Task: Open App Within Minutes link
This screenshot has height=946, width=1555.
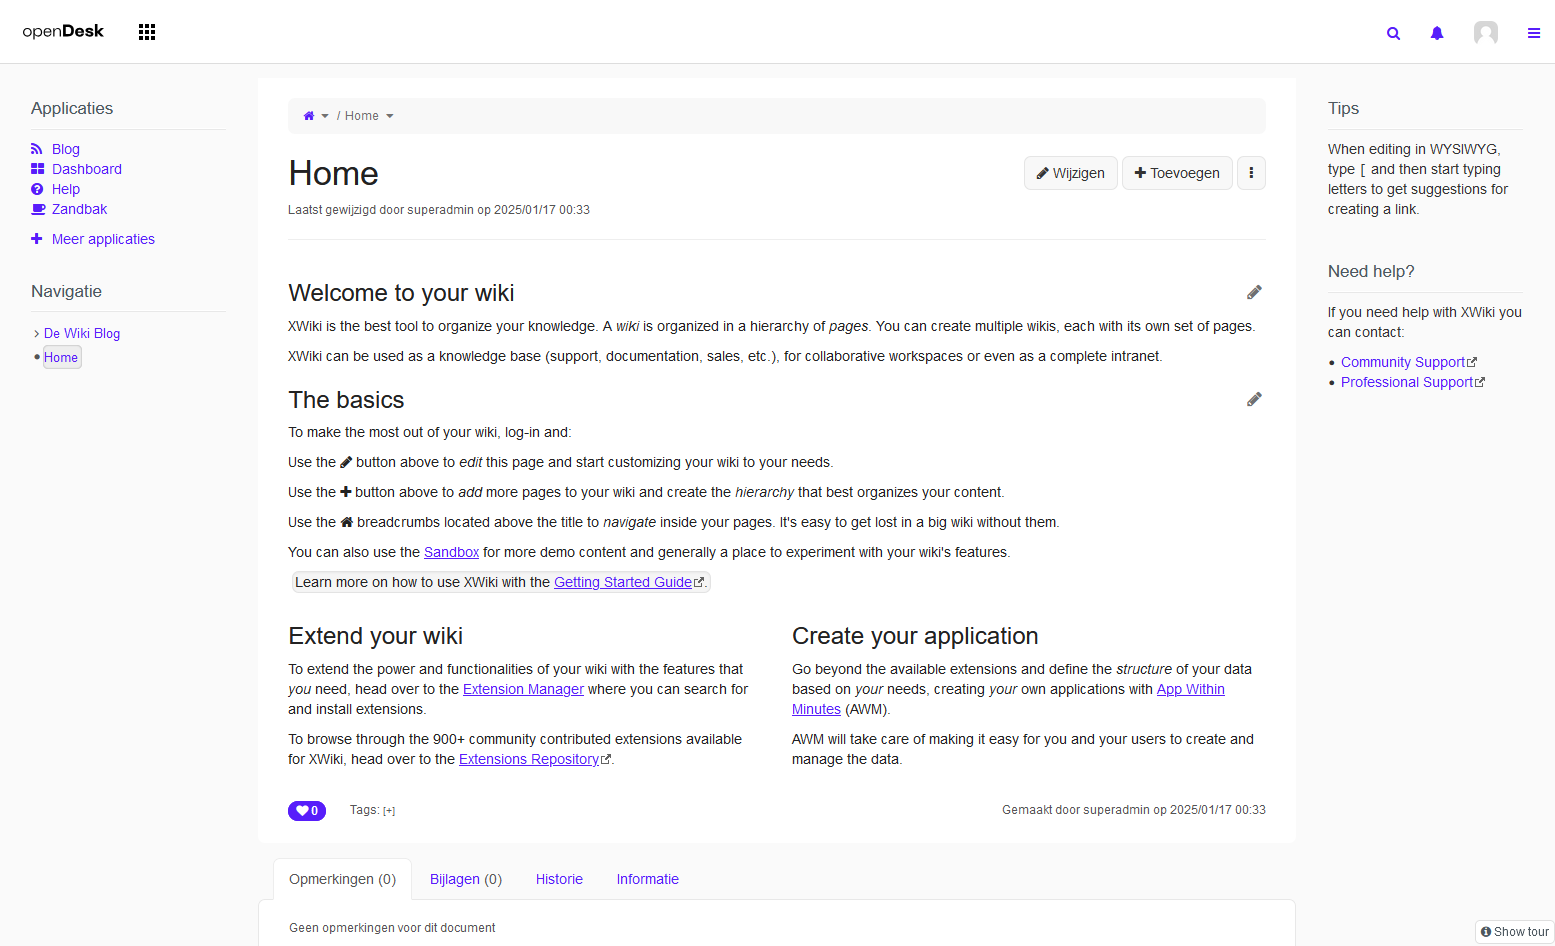Action: [1190, 689]
